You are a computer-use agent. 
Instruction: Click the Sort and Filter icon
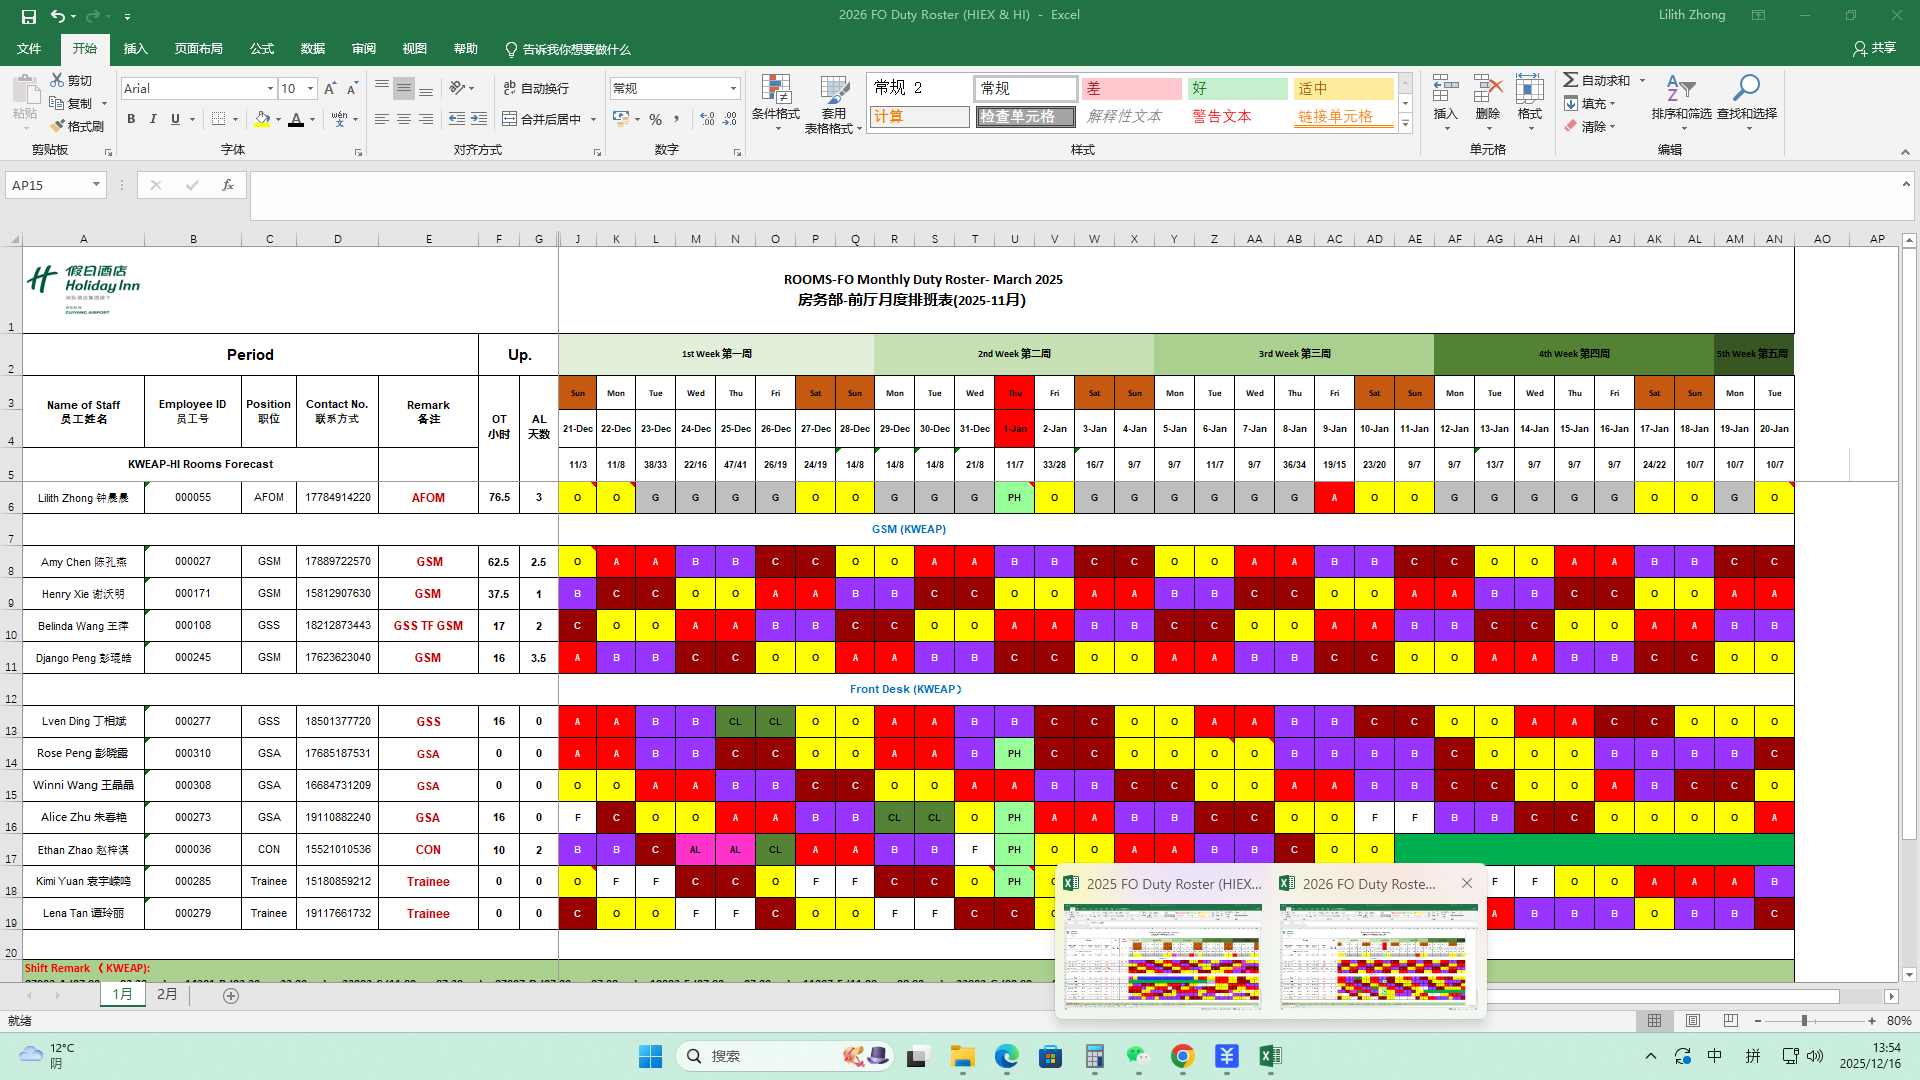click(x=1680, y=90)
